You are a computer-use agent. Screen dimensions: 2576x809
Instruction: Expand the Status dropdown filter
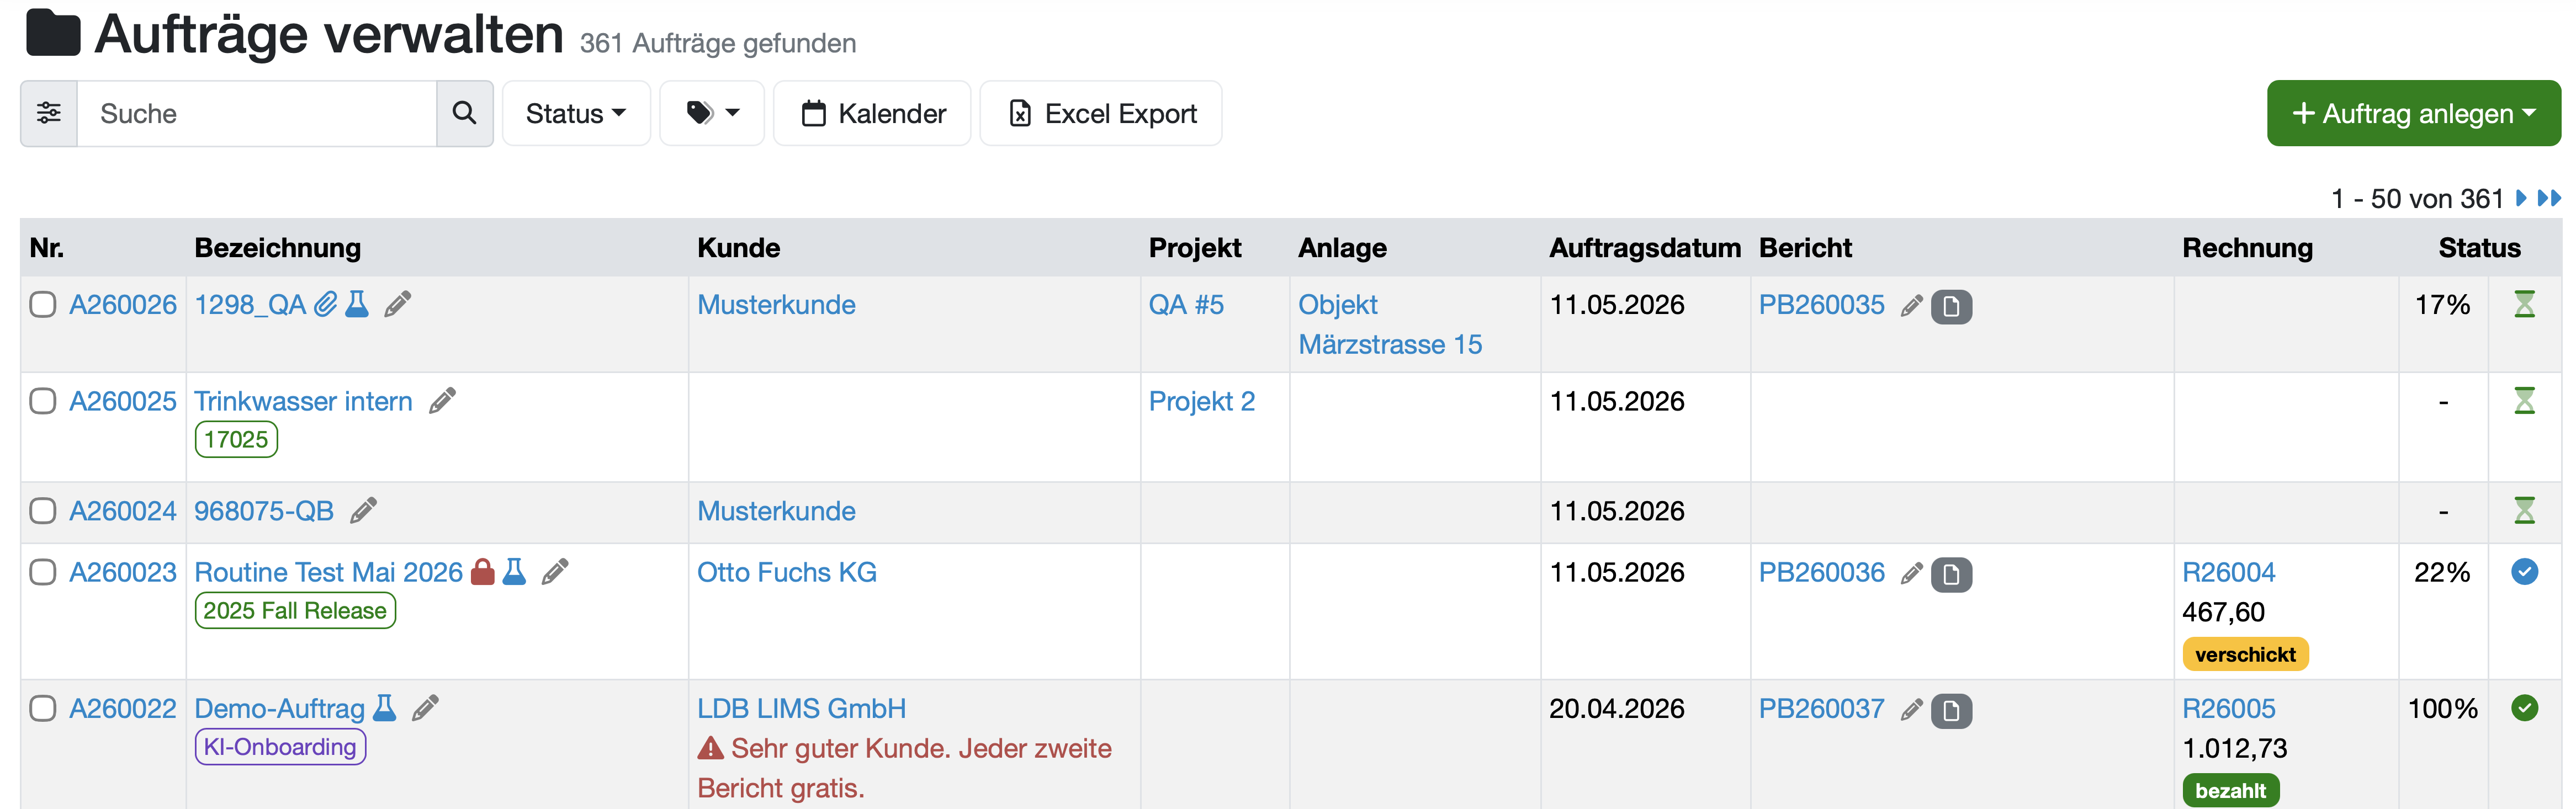(576, 113)
